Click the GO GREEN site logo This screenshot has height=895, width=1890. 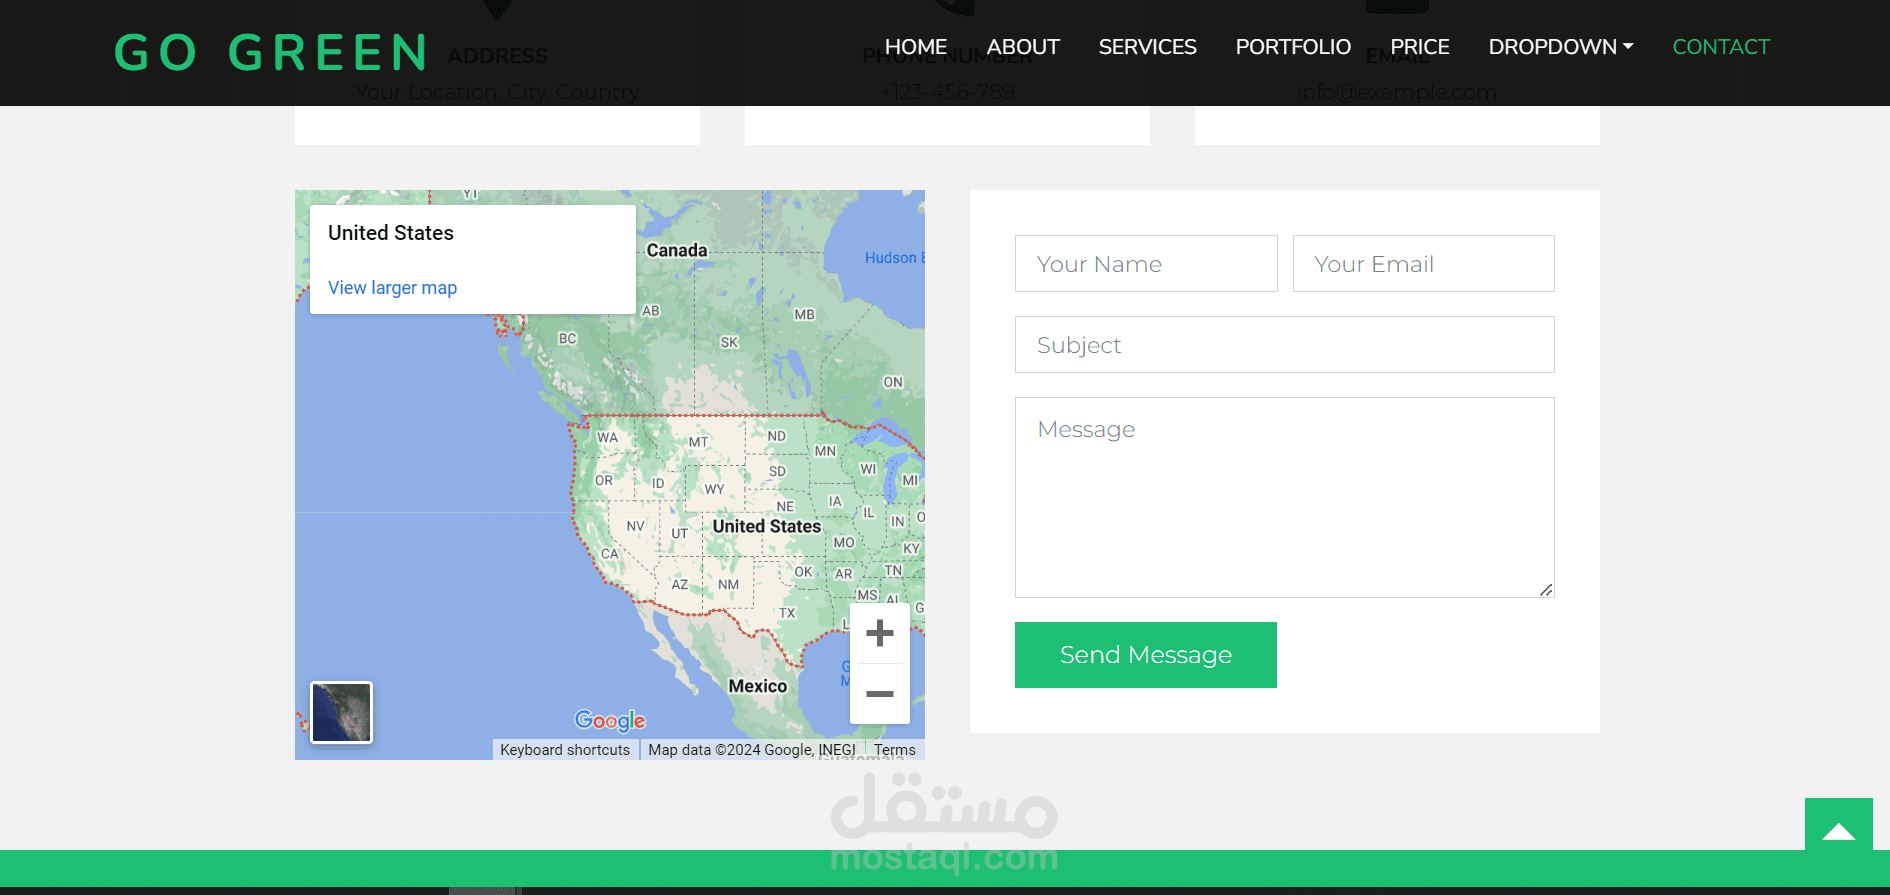271,53
